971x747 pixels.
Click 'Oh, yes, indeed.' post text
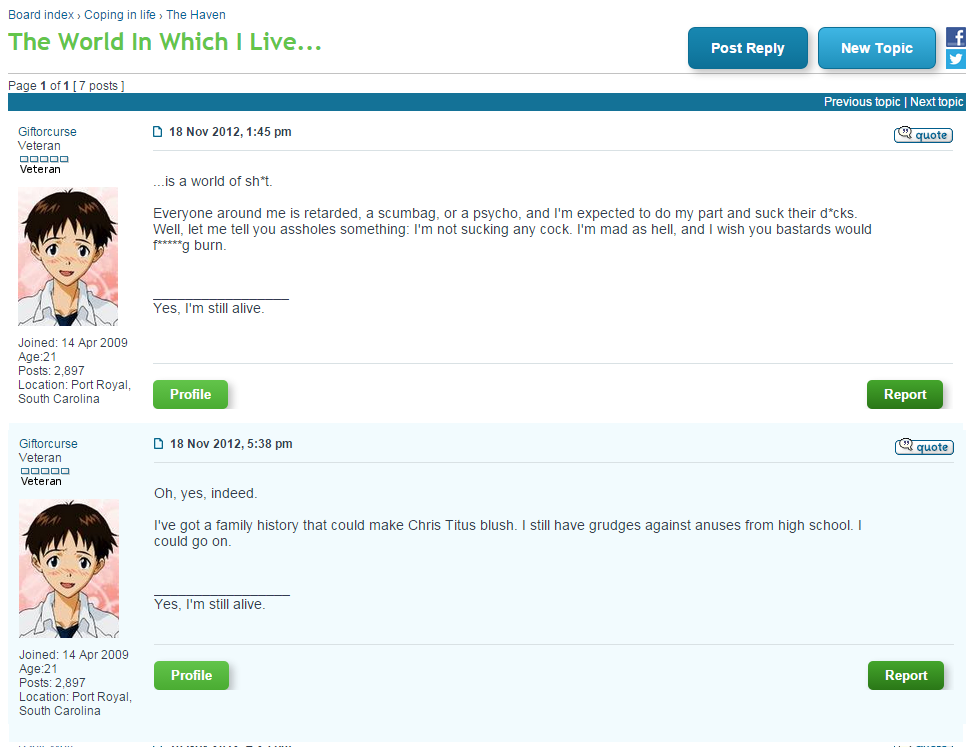click(x=206, y=493)
